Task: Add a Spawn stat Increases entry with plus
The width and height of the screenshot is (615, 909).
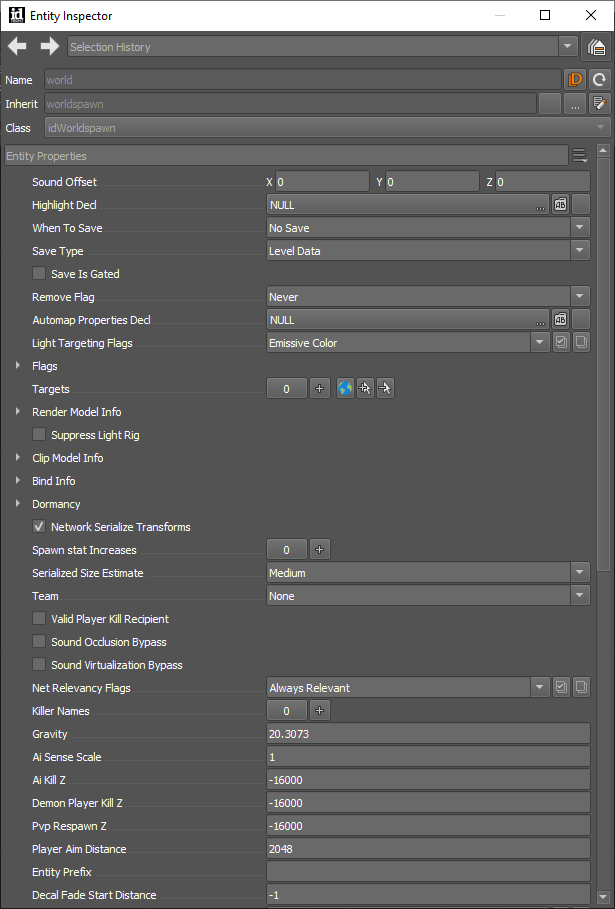Action: (319, 550)
